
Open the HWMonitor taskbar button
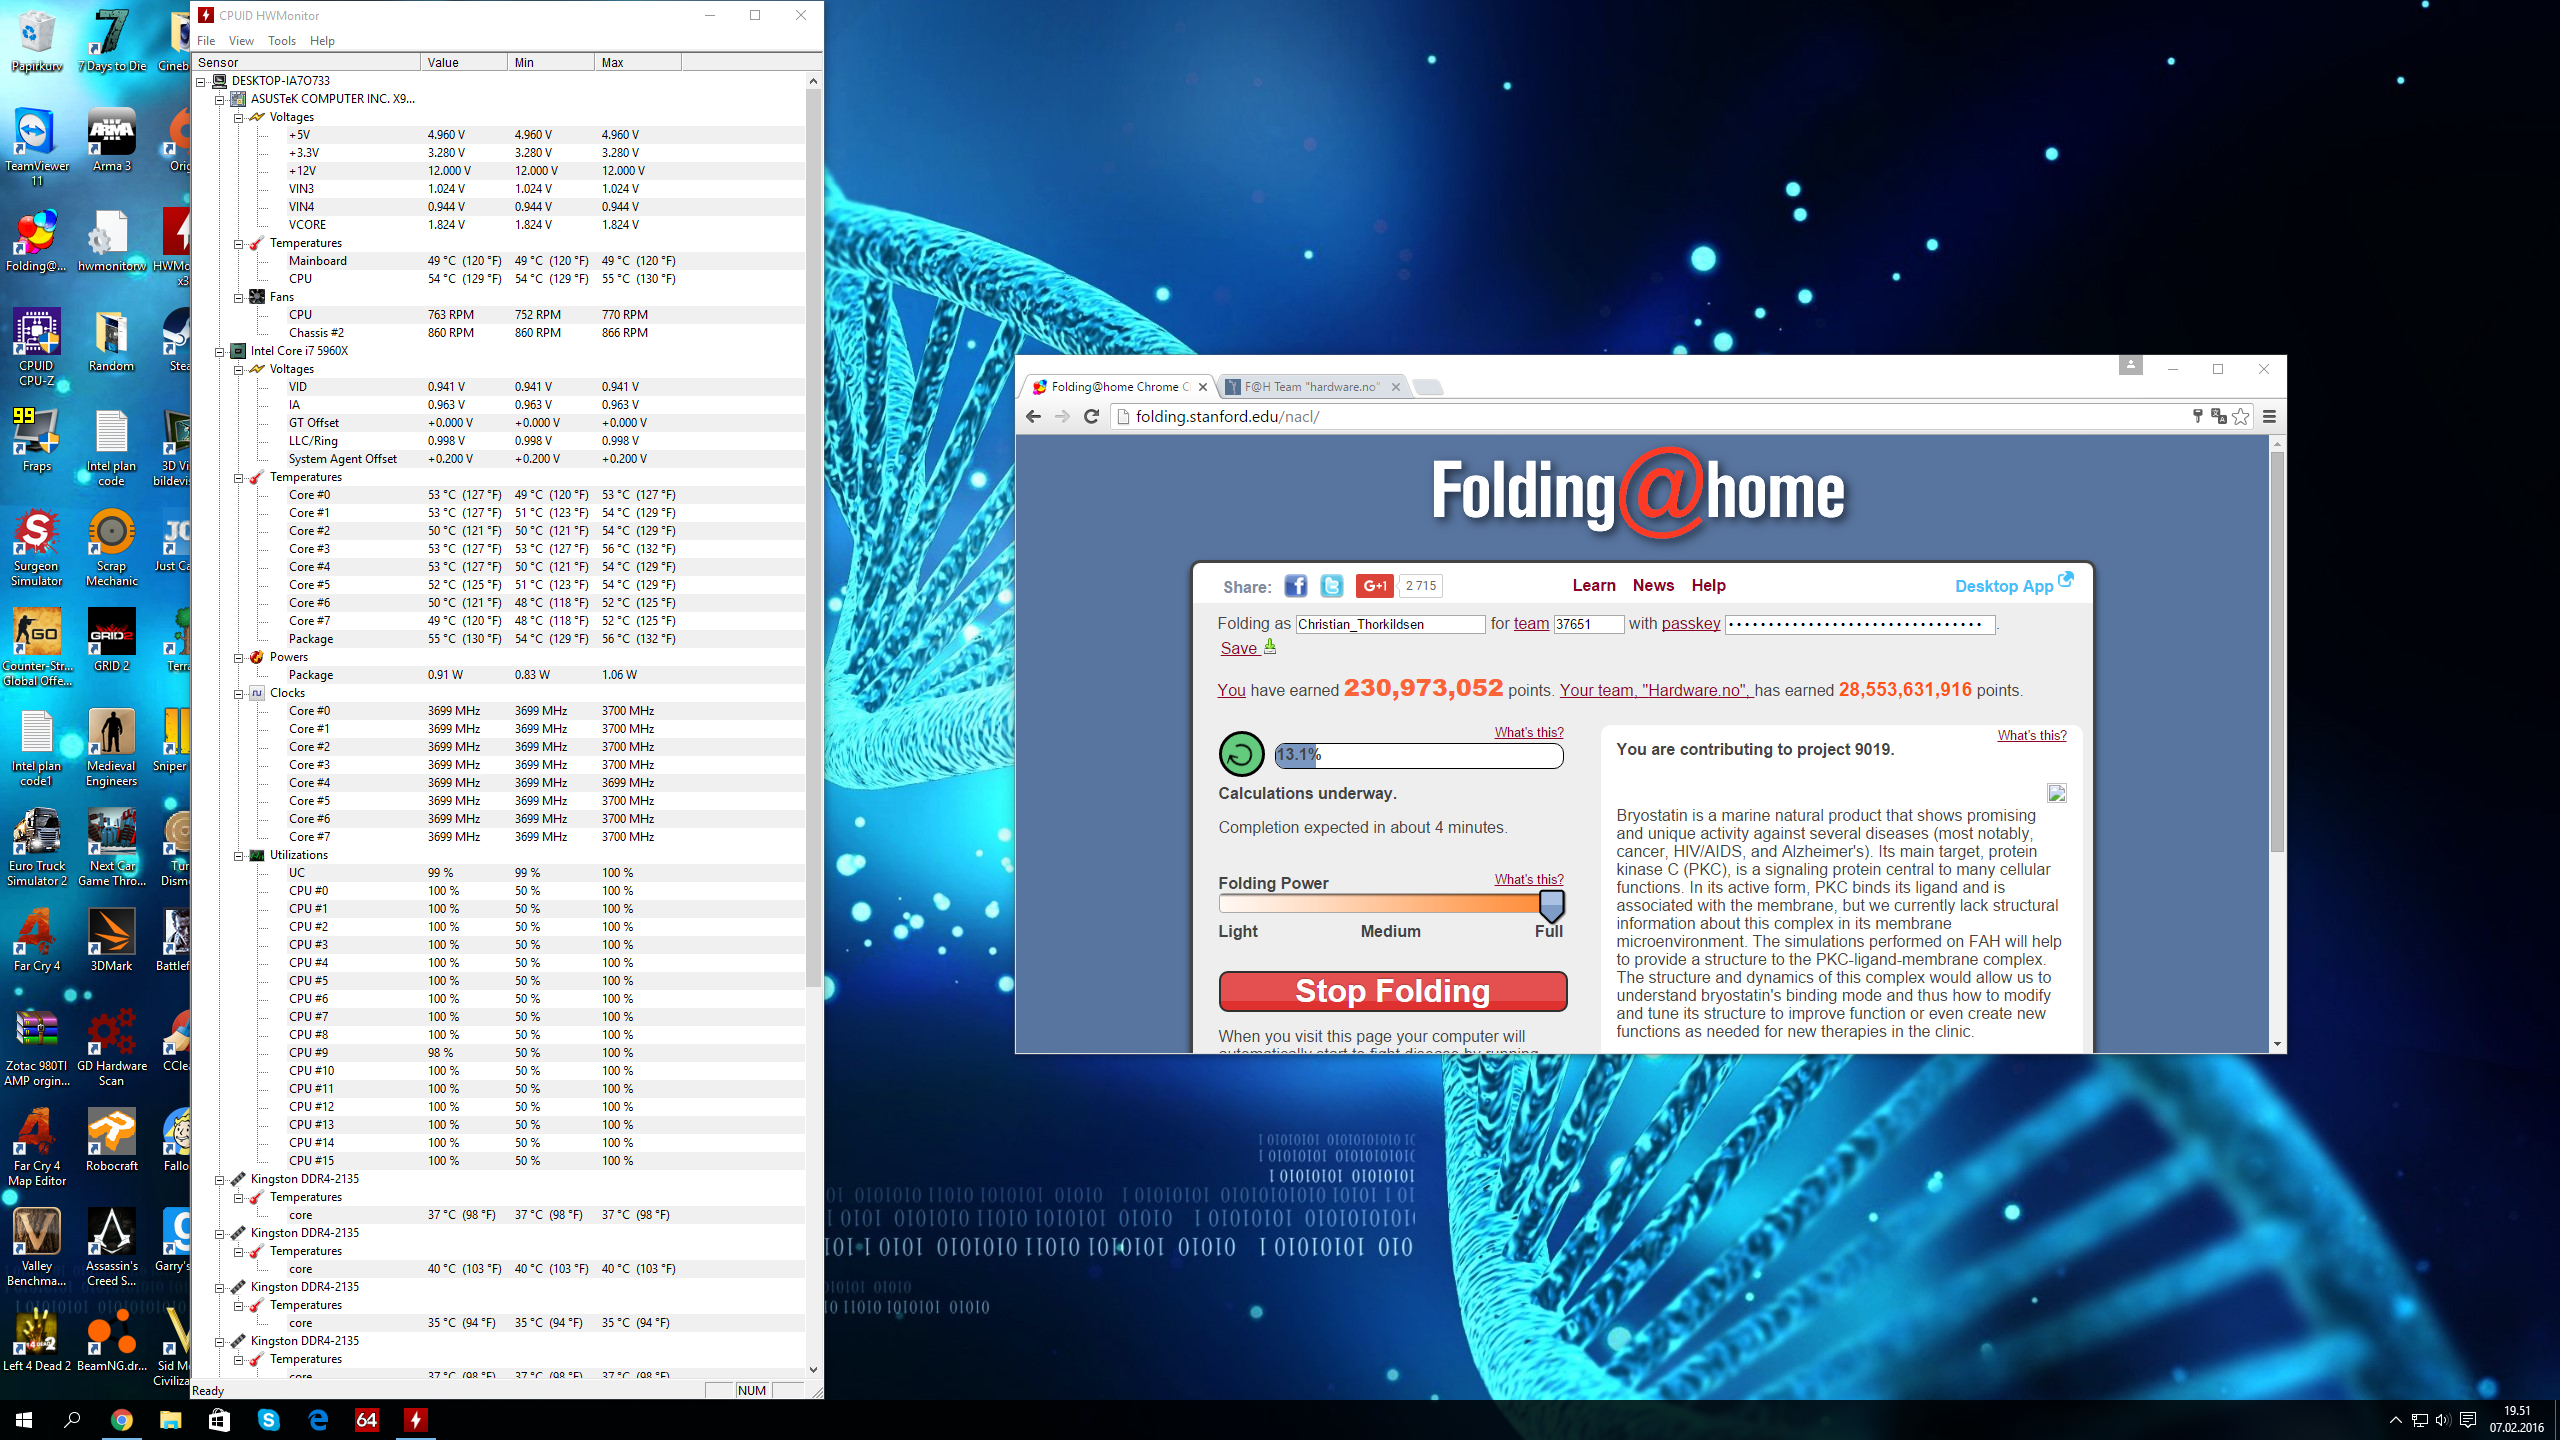click(415, 1420)
